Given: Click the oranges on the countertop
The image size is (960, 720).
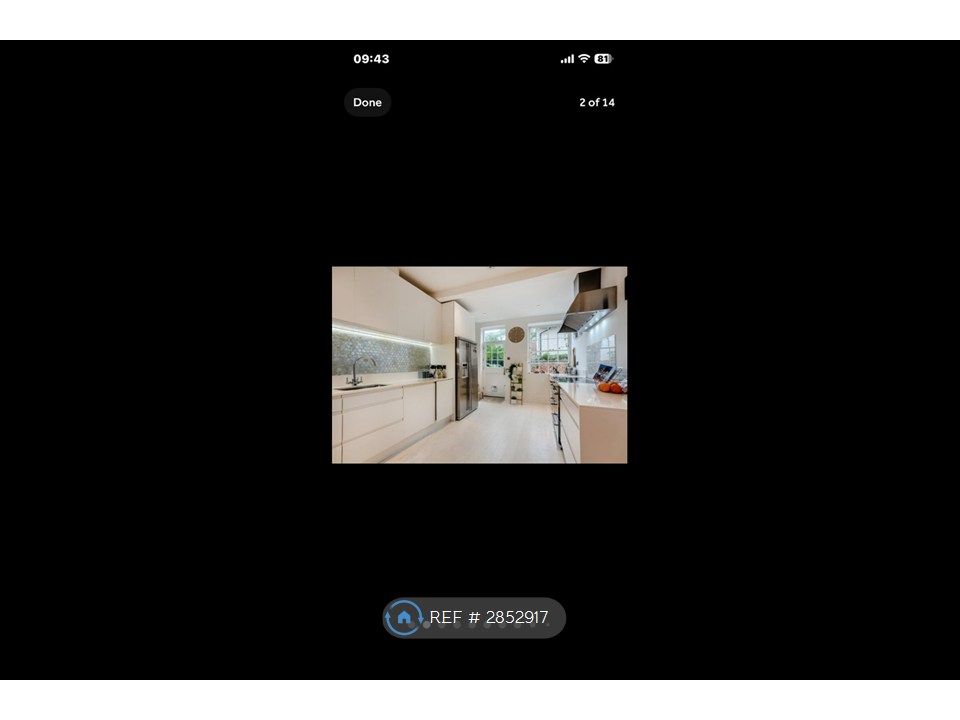Looking at the screenshot, I should (610, 387).
